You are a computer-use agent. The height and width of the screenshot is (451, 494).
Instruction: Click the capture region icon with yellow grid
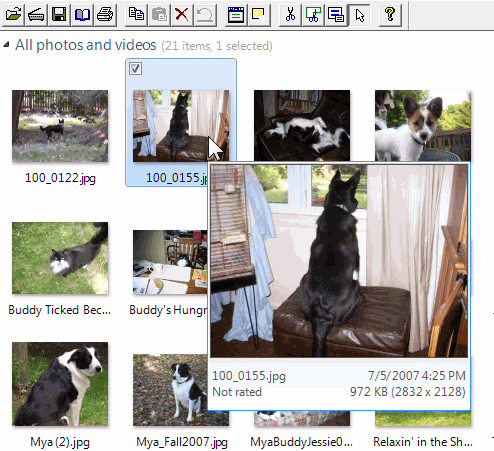pyautogui.click(x=259, y=15)
